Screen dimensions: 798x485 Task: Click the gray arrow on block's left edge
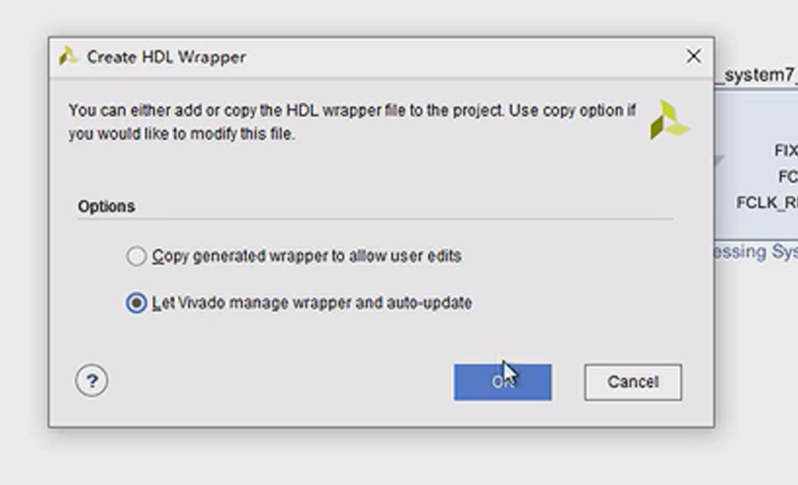719,161
